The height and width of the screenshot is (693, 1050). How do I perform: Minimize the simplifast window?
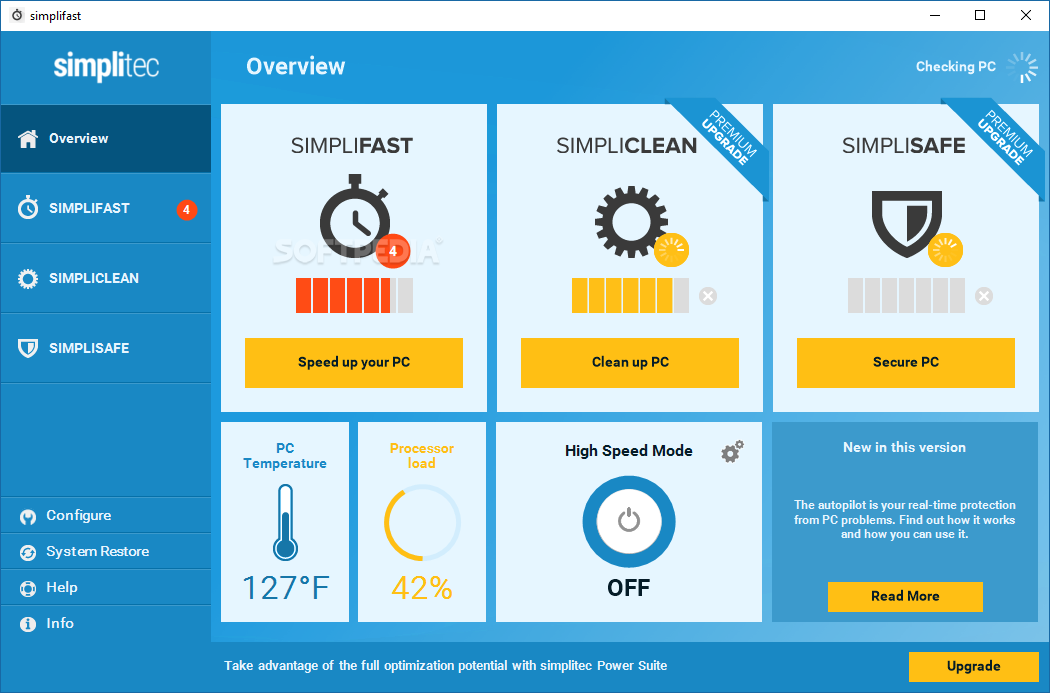(x=935, y=15)
